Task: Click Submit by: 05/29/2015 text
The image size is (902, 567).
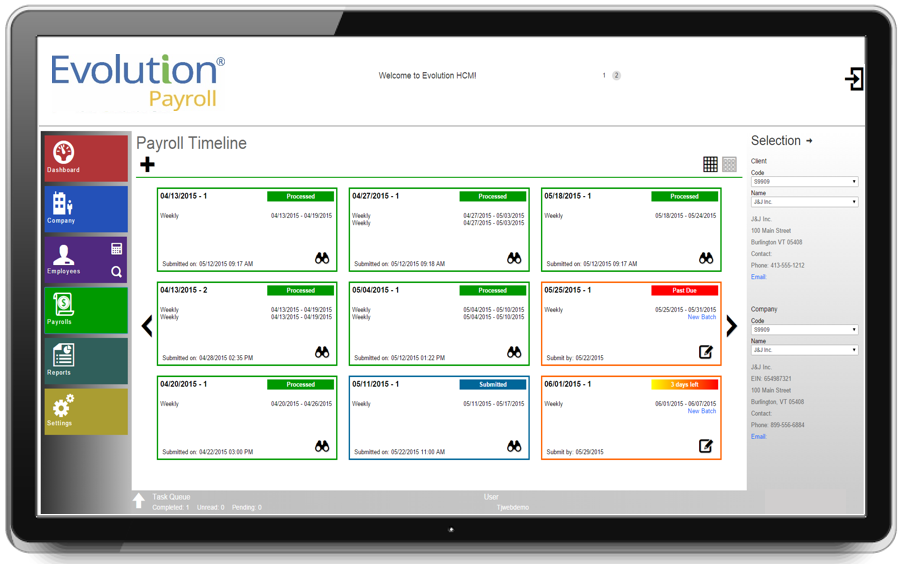Action: pos(575,452)
